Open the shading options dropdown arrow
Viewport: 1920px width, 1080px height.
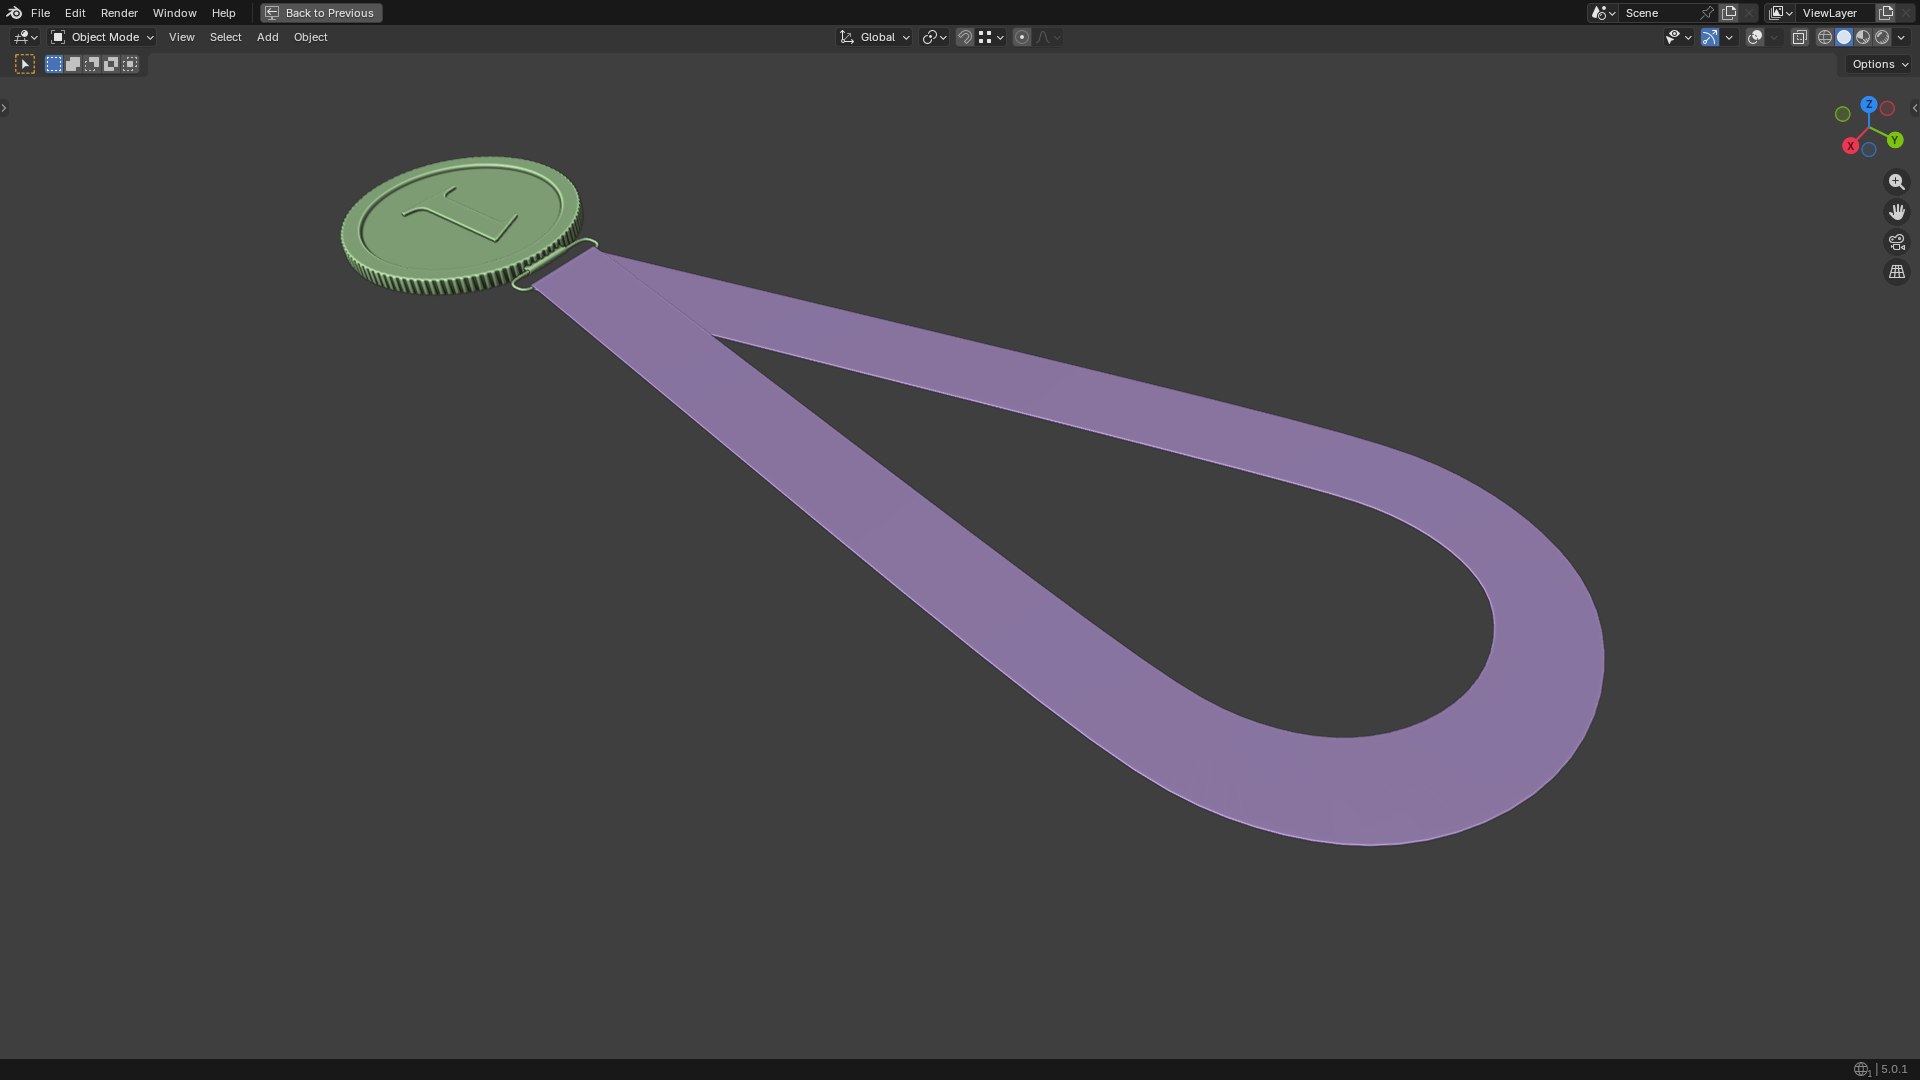point(1901,37)
